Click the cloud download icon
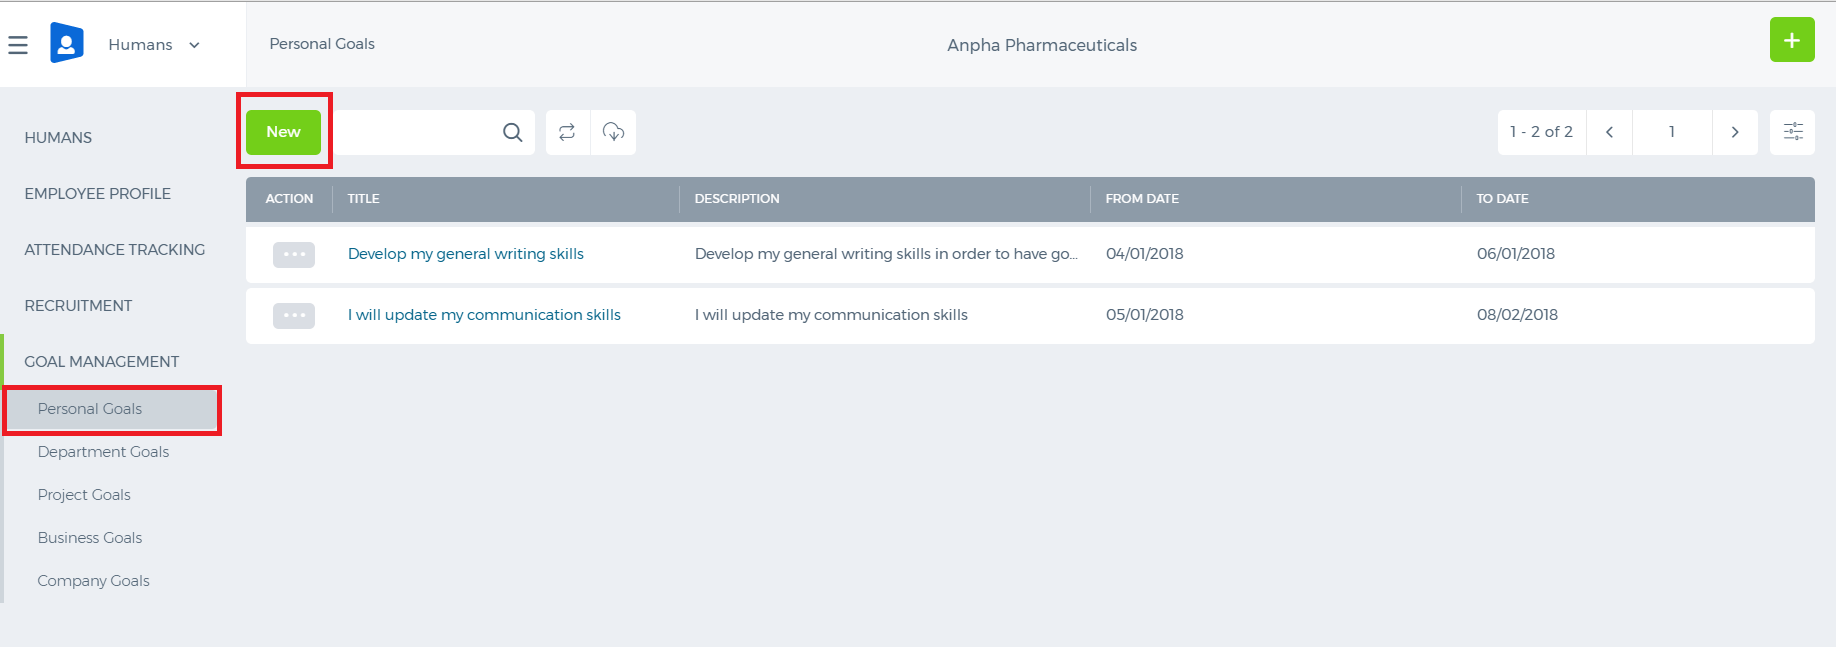The image size is (1836, 647). (614, 132)
